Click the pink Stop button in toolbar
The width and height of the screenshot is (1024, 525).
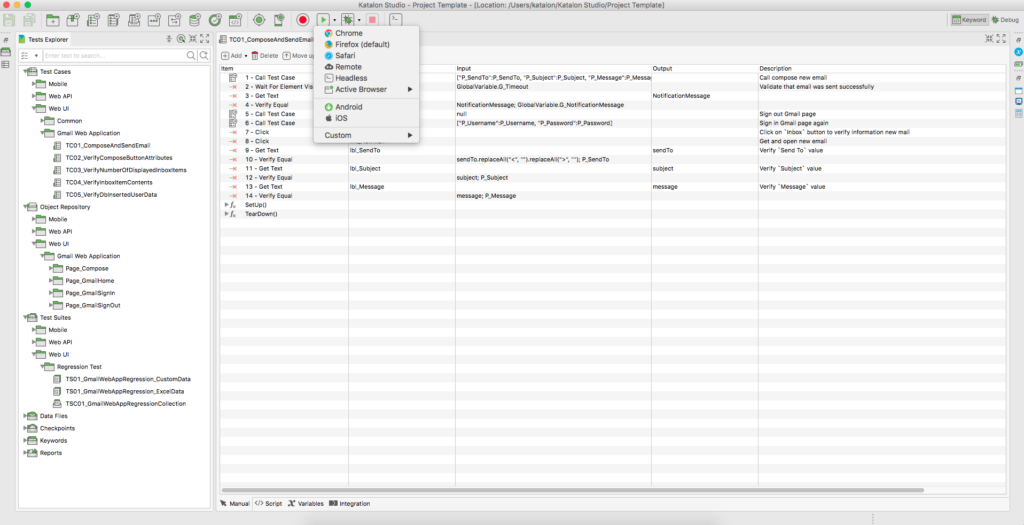[372, 20]
